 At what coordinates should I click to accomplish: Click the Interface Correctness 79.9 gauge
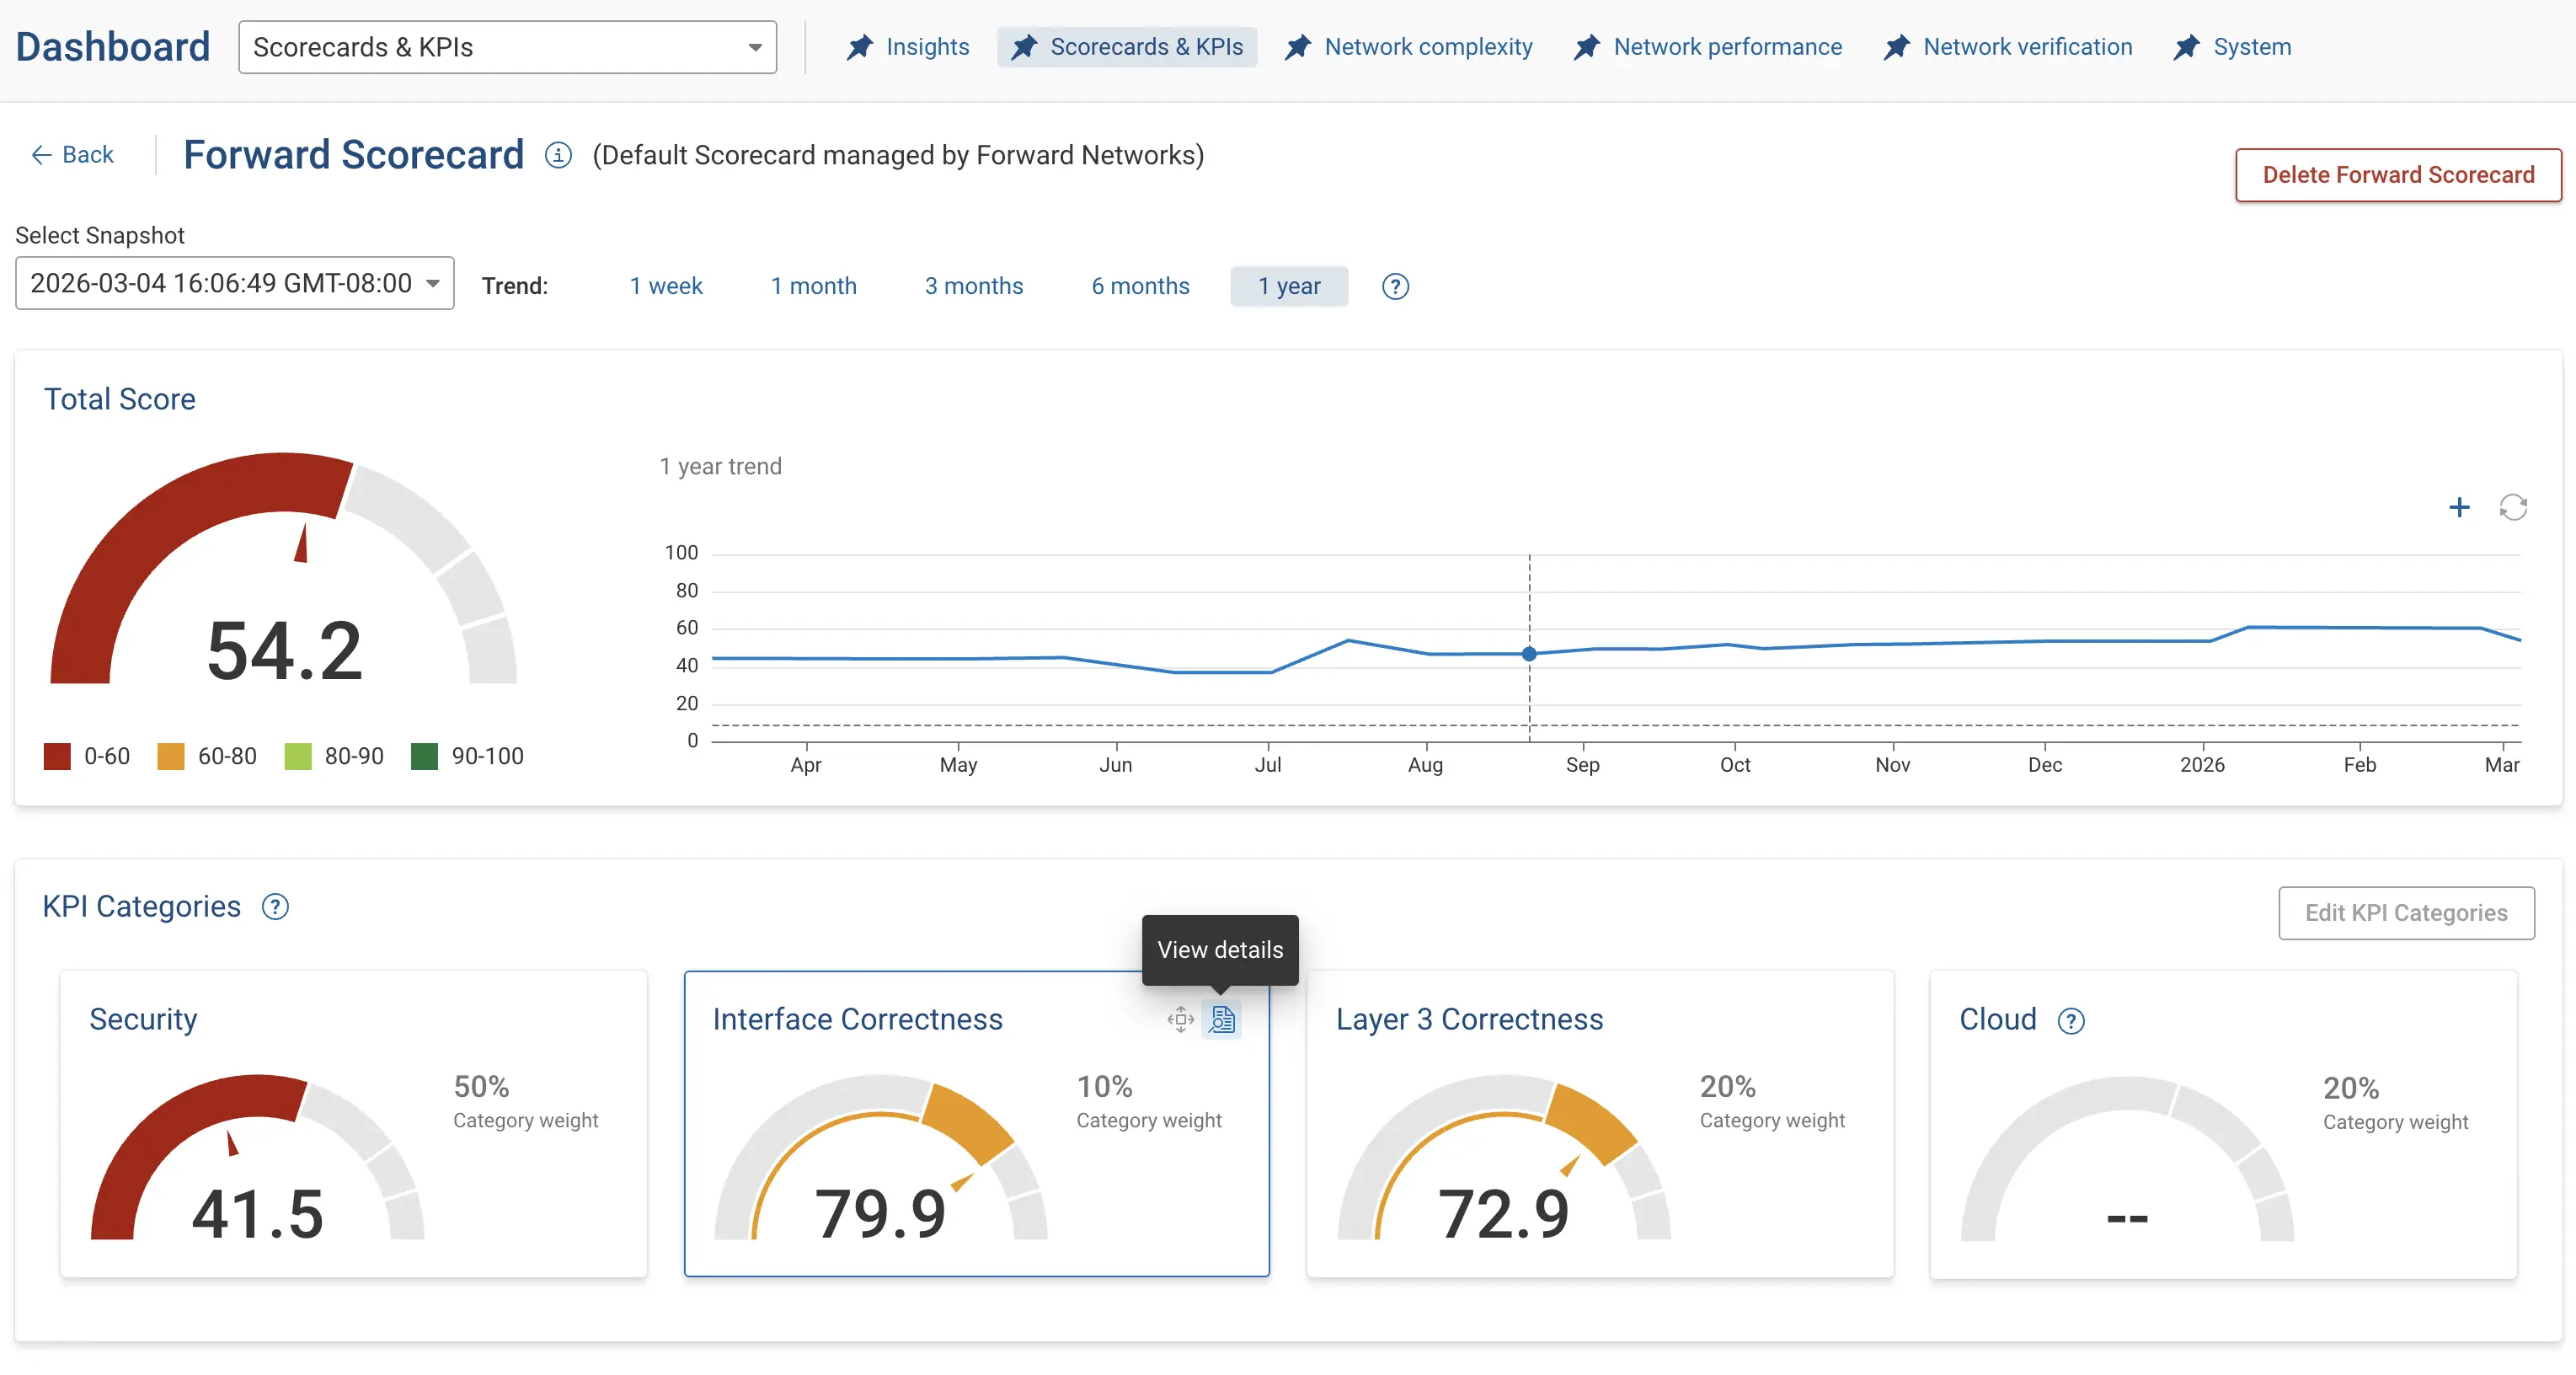coord(880,1158)
